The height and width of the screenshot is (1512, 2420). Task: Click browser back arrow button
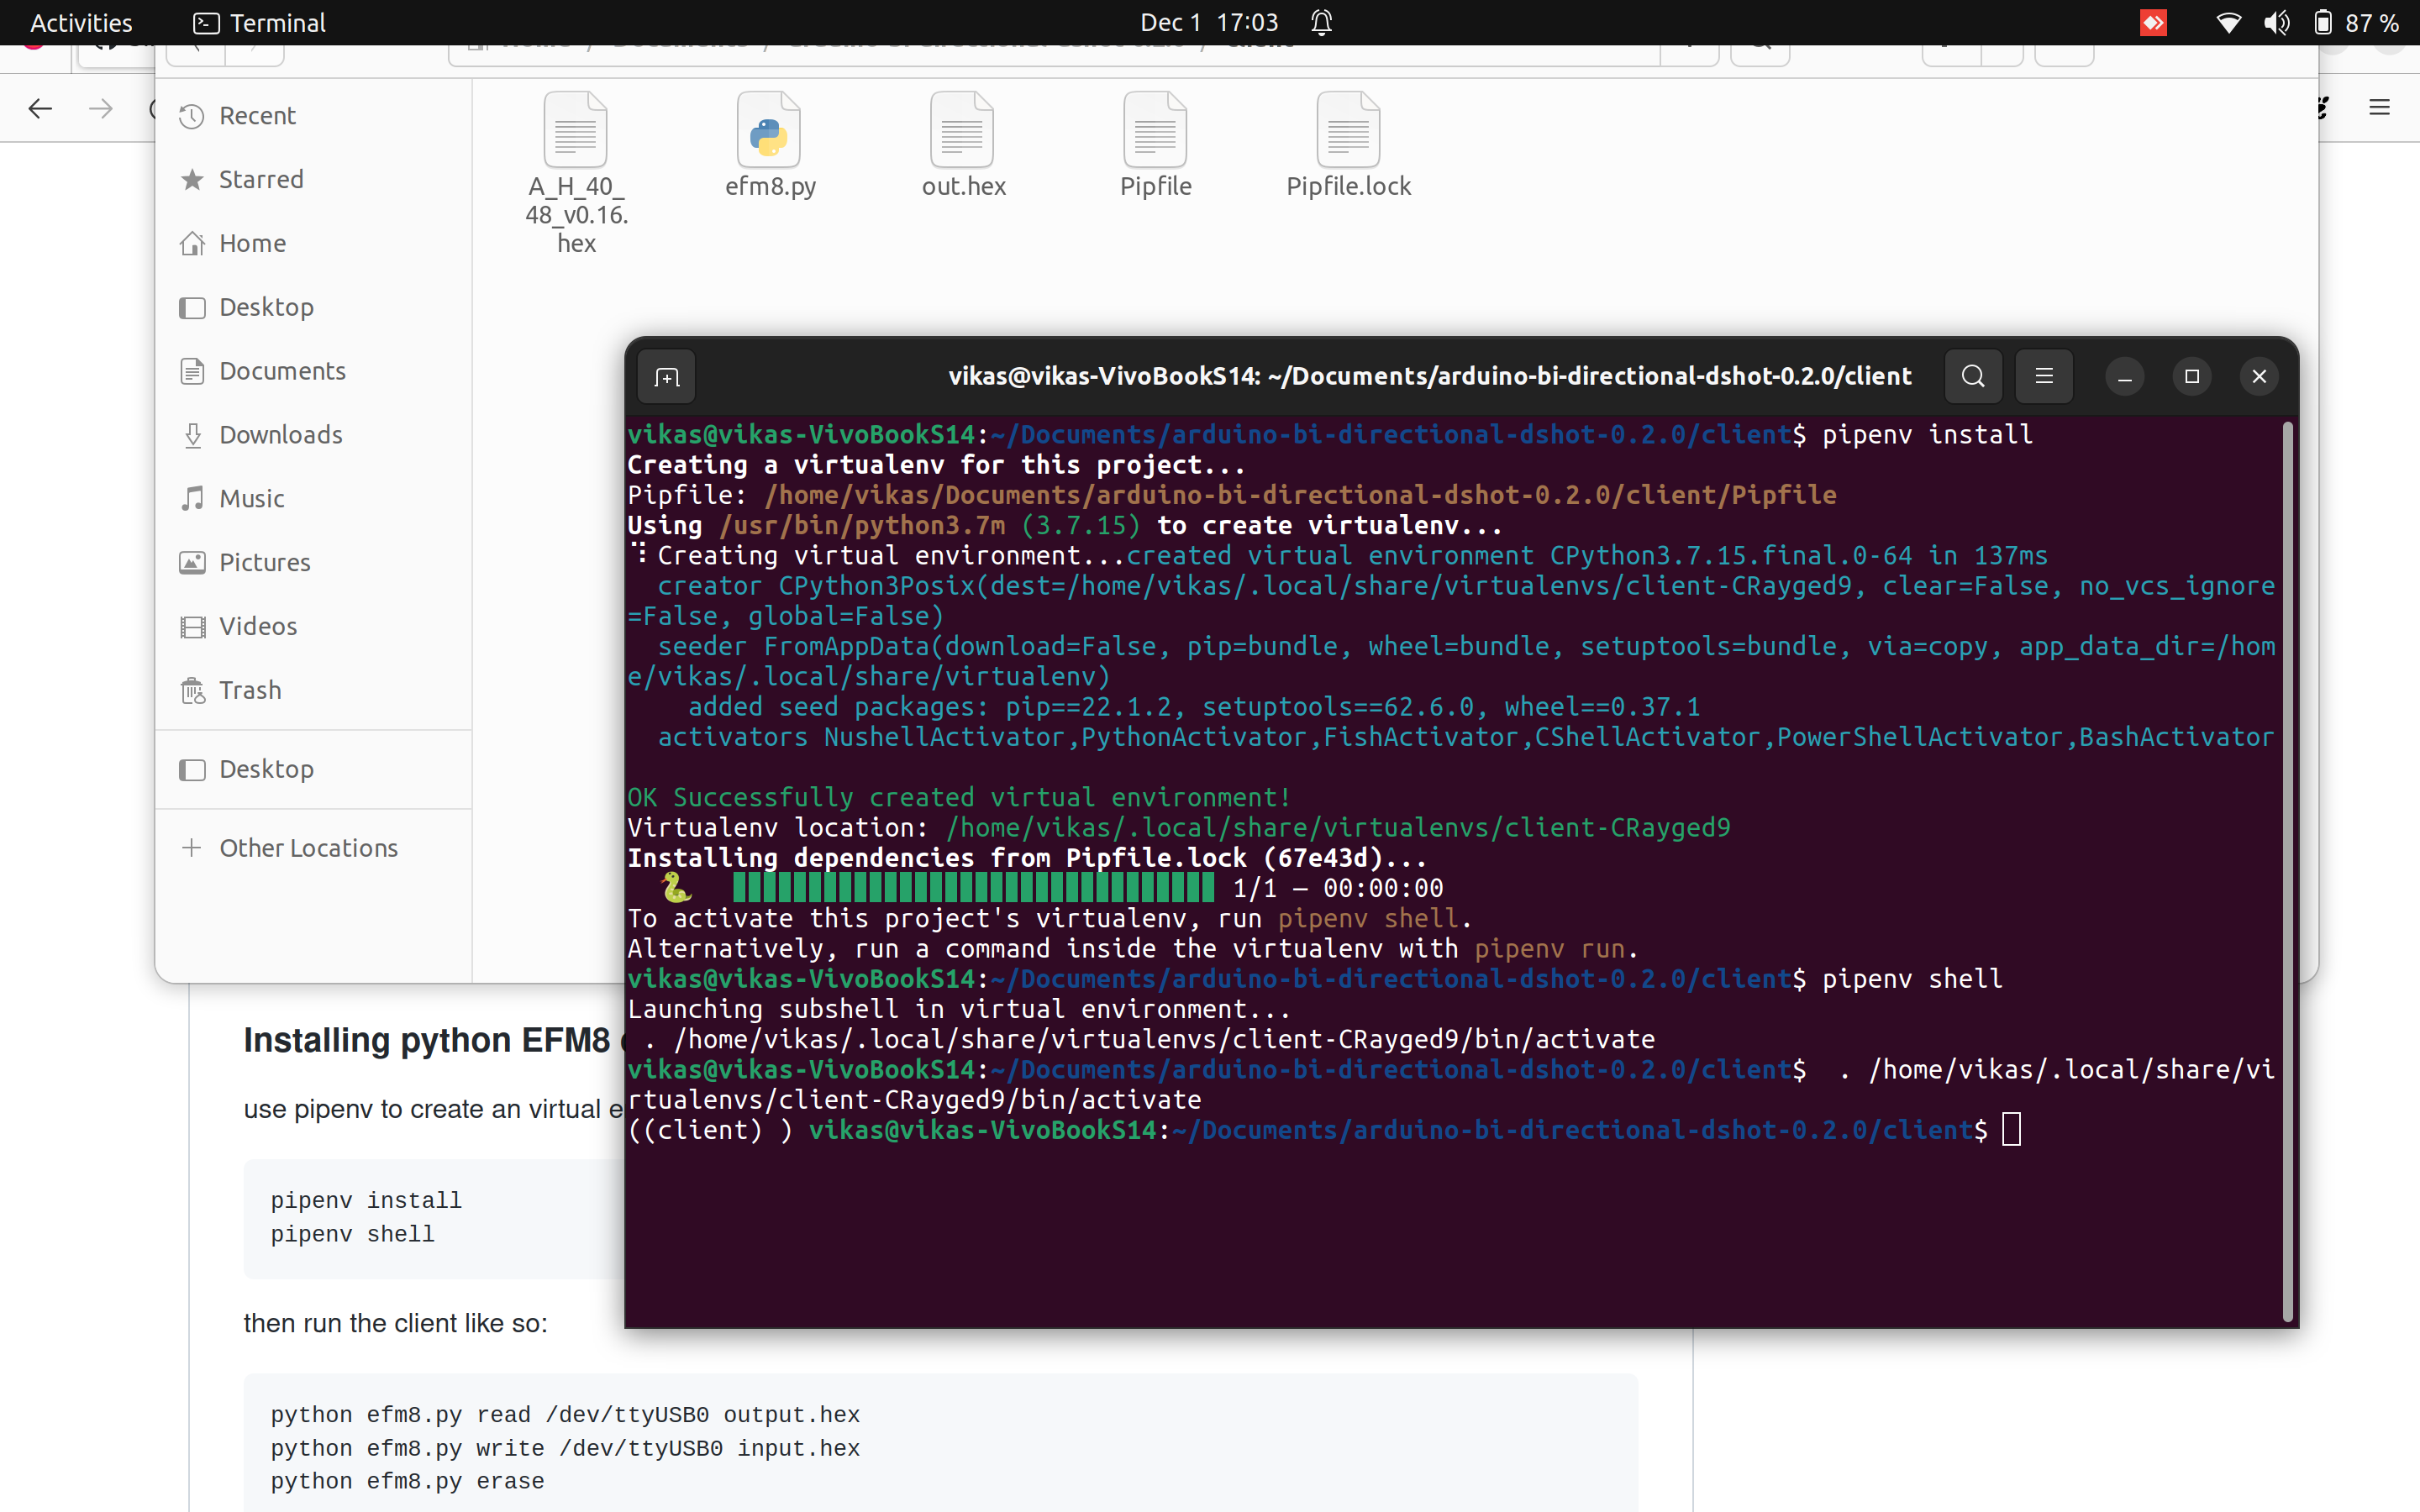(x=40, y=108)
